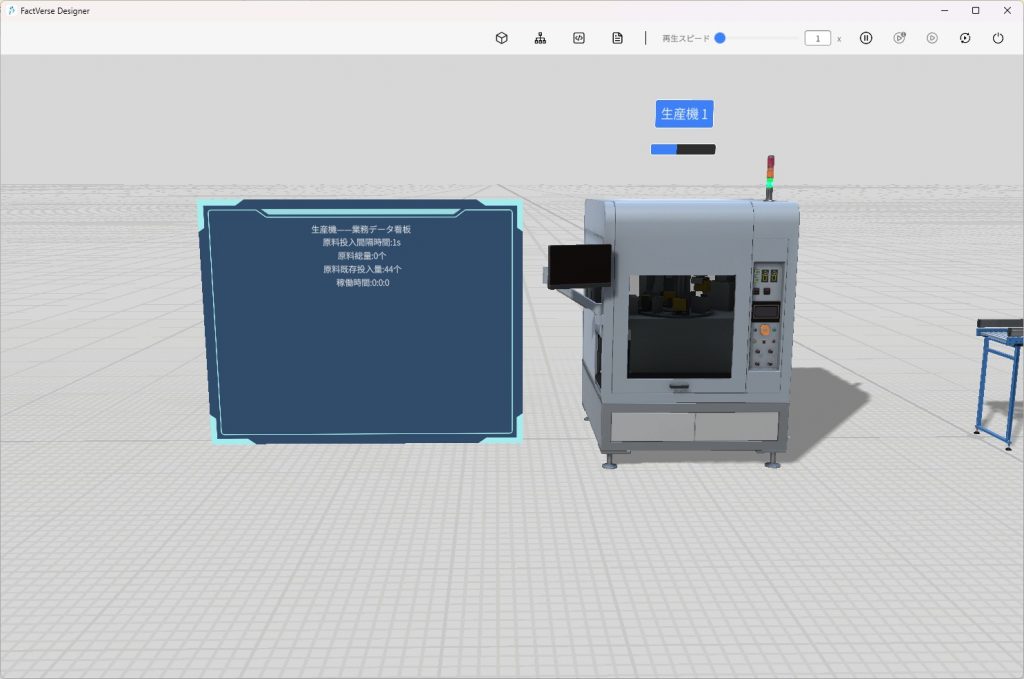Click the playback speed value input box
1024x679 pixels.
(x=817, y=38)
